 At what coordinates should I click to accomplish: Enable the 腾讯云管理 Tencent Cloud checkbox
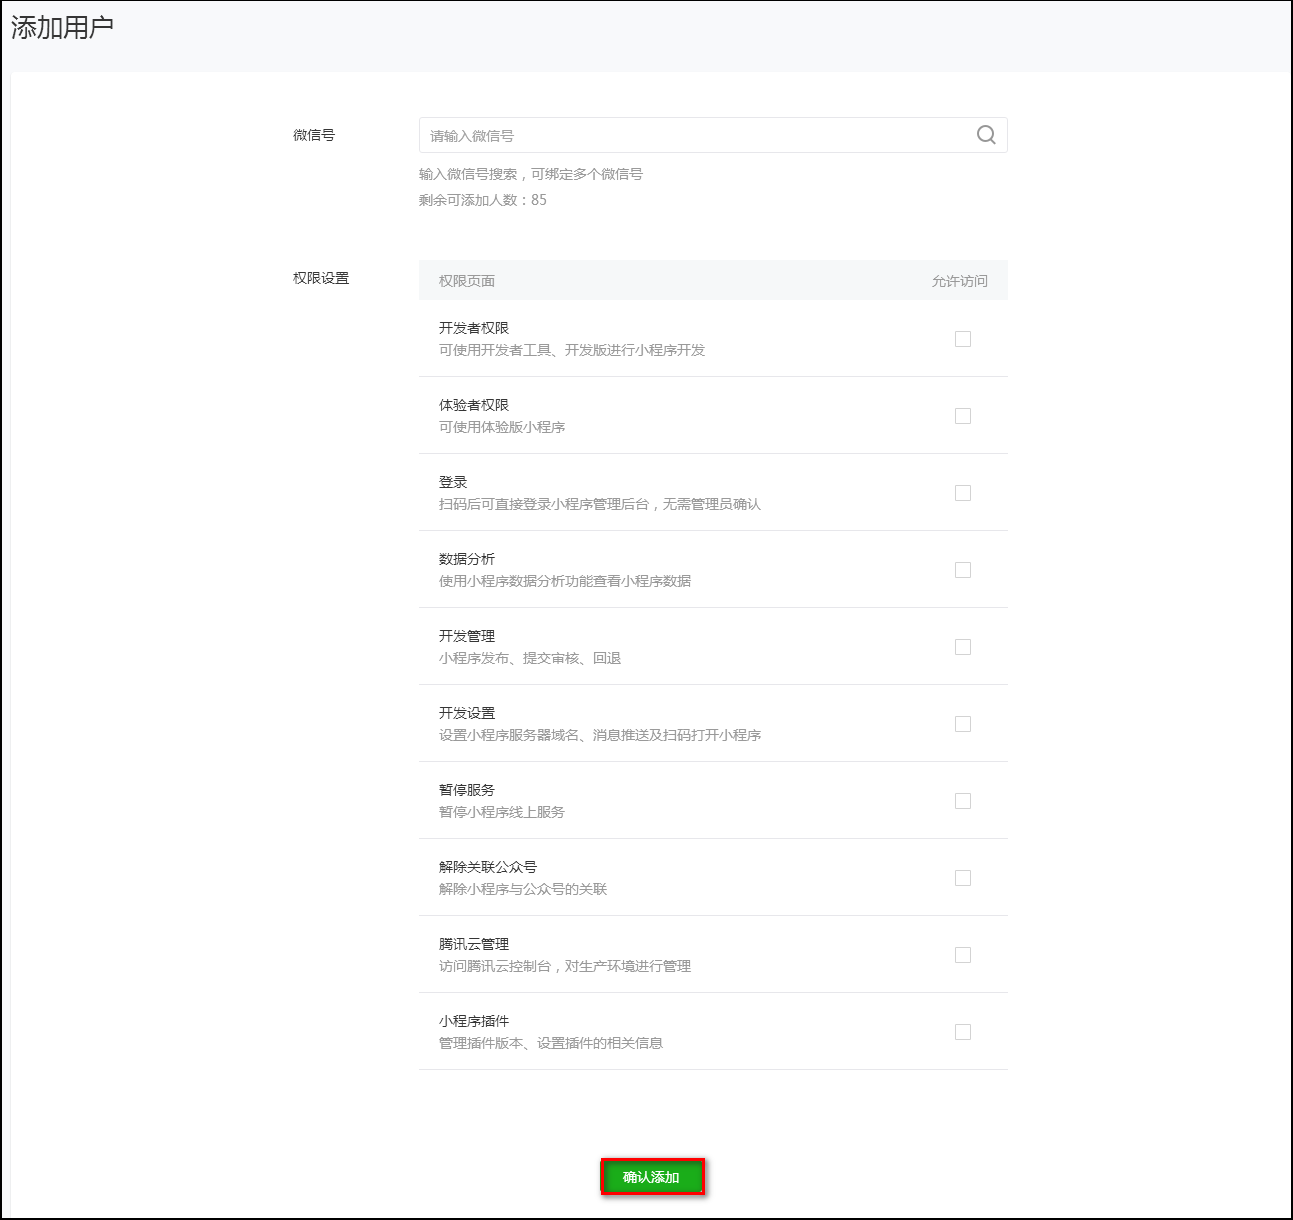pos(962,954)
